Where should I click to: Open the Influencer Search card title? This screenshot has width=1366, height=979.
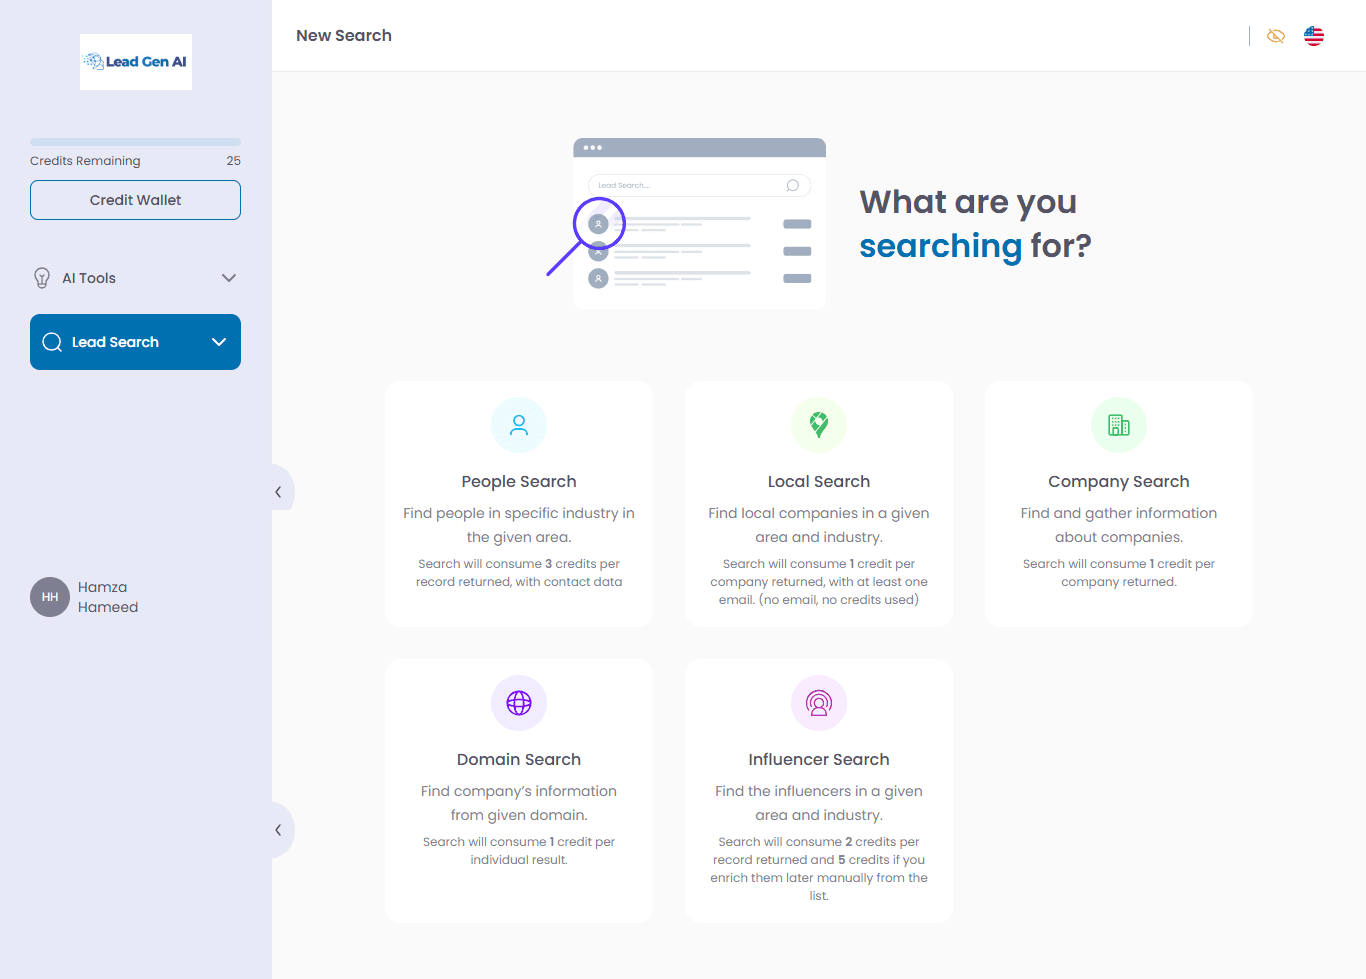[819, 760]
